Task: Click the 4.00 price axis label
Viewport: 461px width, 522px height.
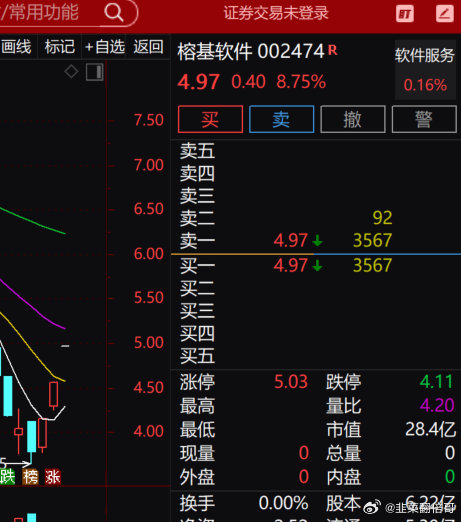Action: (x=149, y=431)
